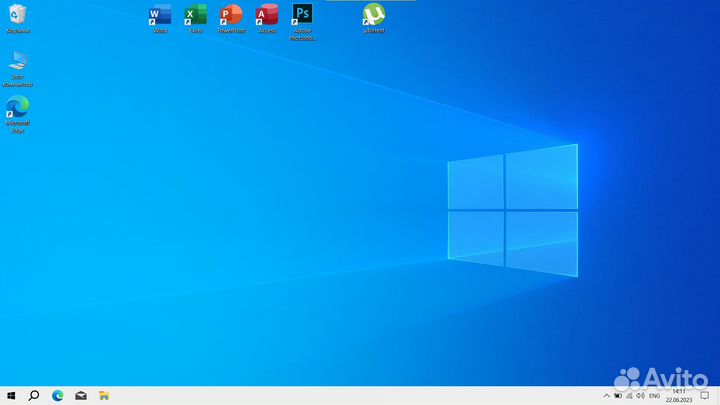
Task: Select the Microsoft Edge desktop shortcut
Action: pyautogui.click(x=17, y=114)
